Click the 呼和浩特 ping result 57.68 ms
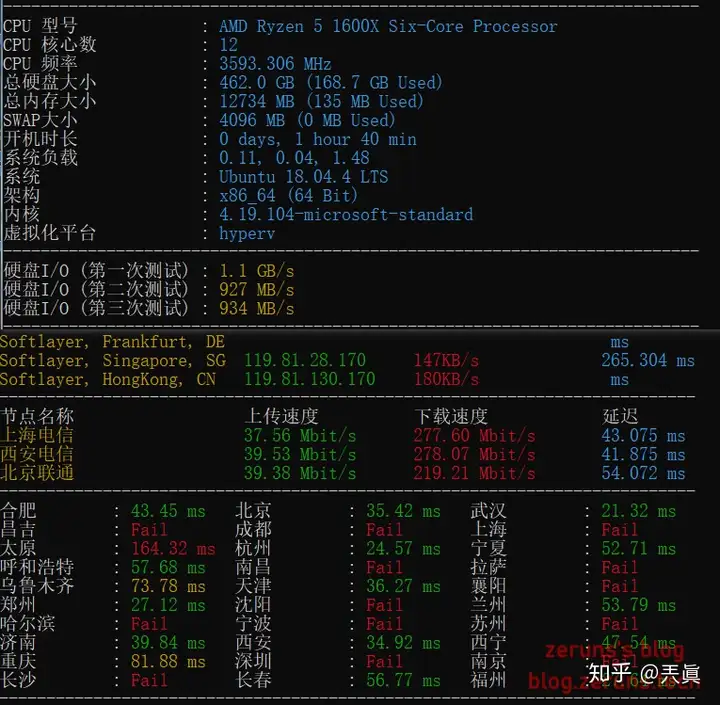Screen dimensions: 720x705 click(x=168, y=567)
